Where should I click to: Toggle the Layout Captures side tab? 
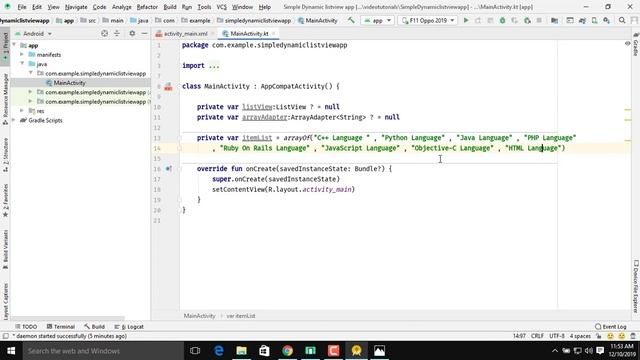tap(5, 301)
